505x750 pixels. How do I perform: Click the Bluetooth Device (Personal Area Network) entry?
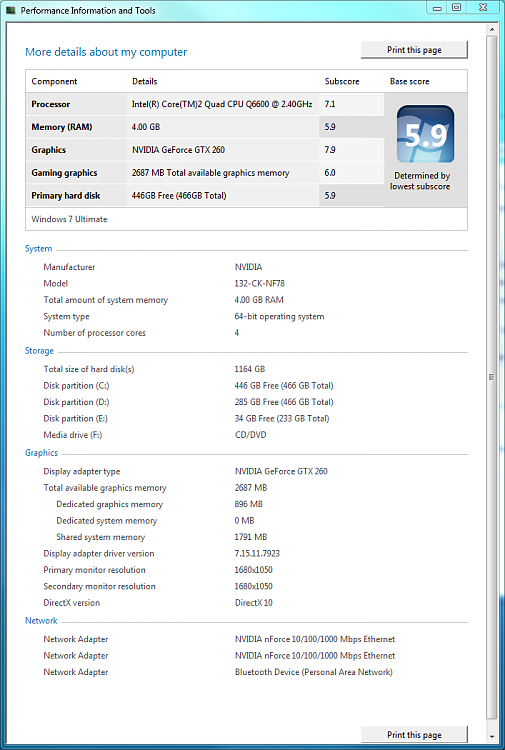pos(314,672)
